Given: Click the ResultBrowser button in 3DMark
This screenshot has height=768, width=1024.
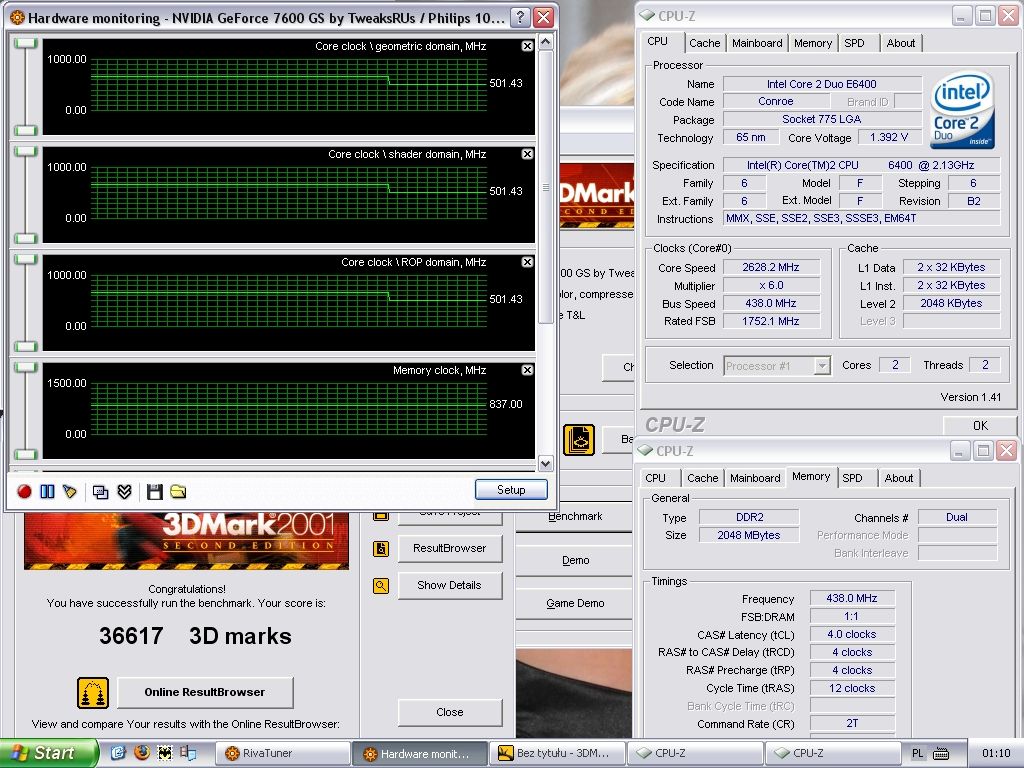Looking at the screenshot, I should pyautogui.click(x=449, y=548).
